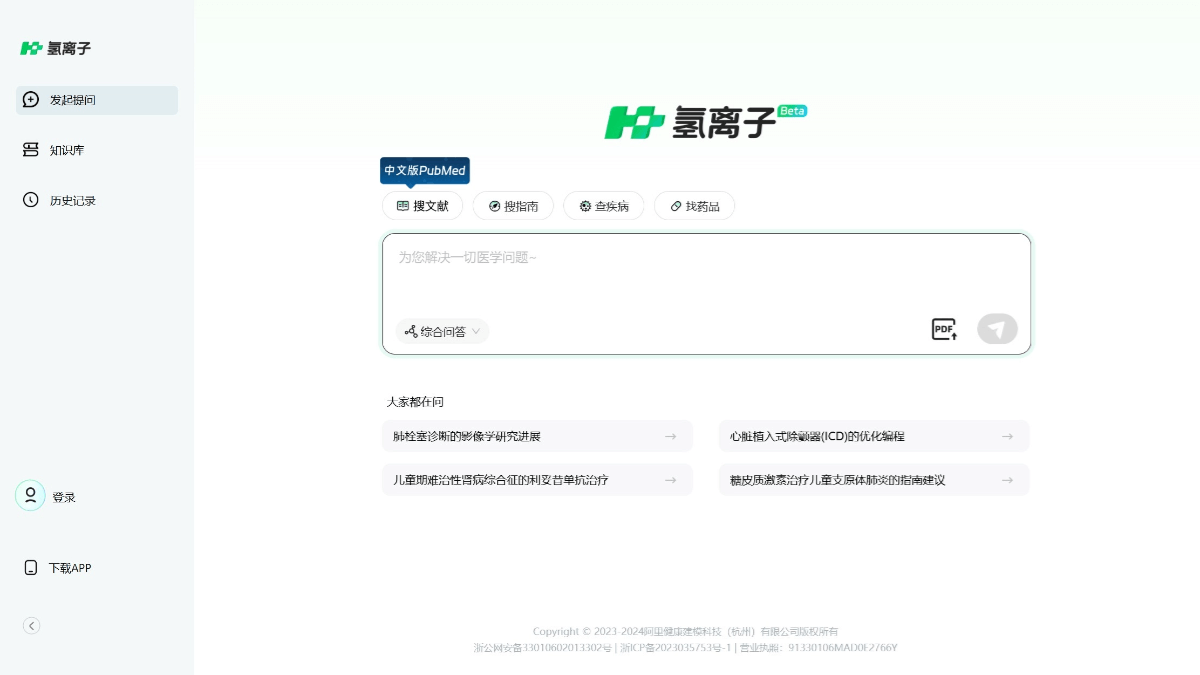Click the 氢离子 logo in sidebar
Viewport: 1200px width, 675px height.
coord(55,48)
